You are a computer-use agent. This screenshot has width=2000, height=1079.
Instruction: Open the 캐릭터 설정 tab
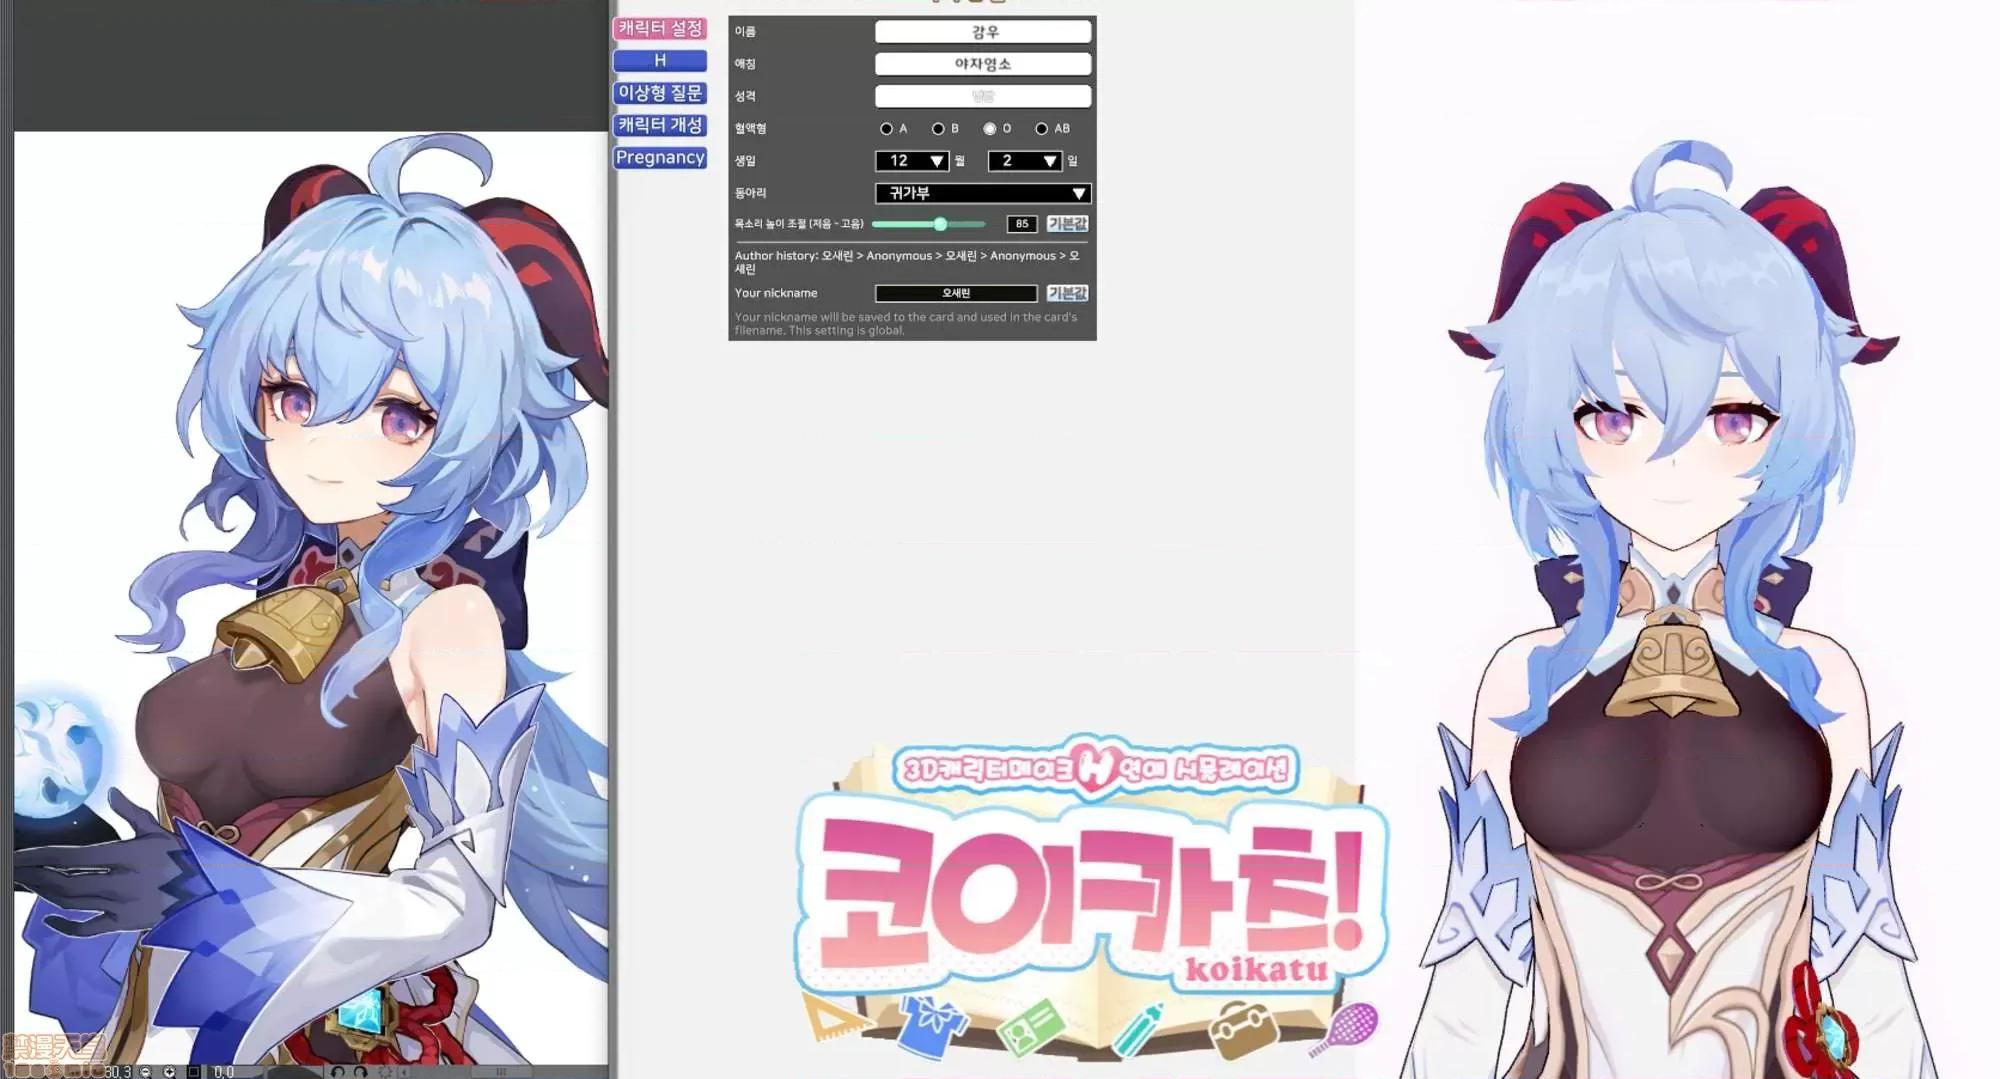pyautogui.click(x=660, y=28)
